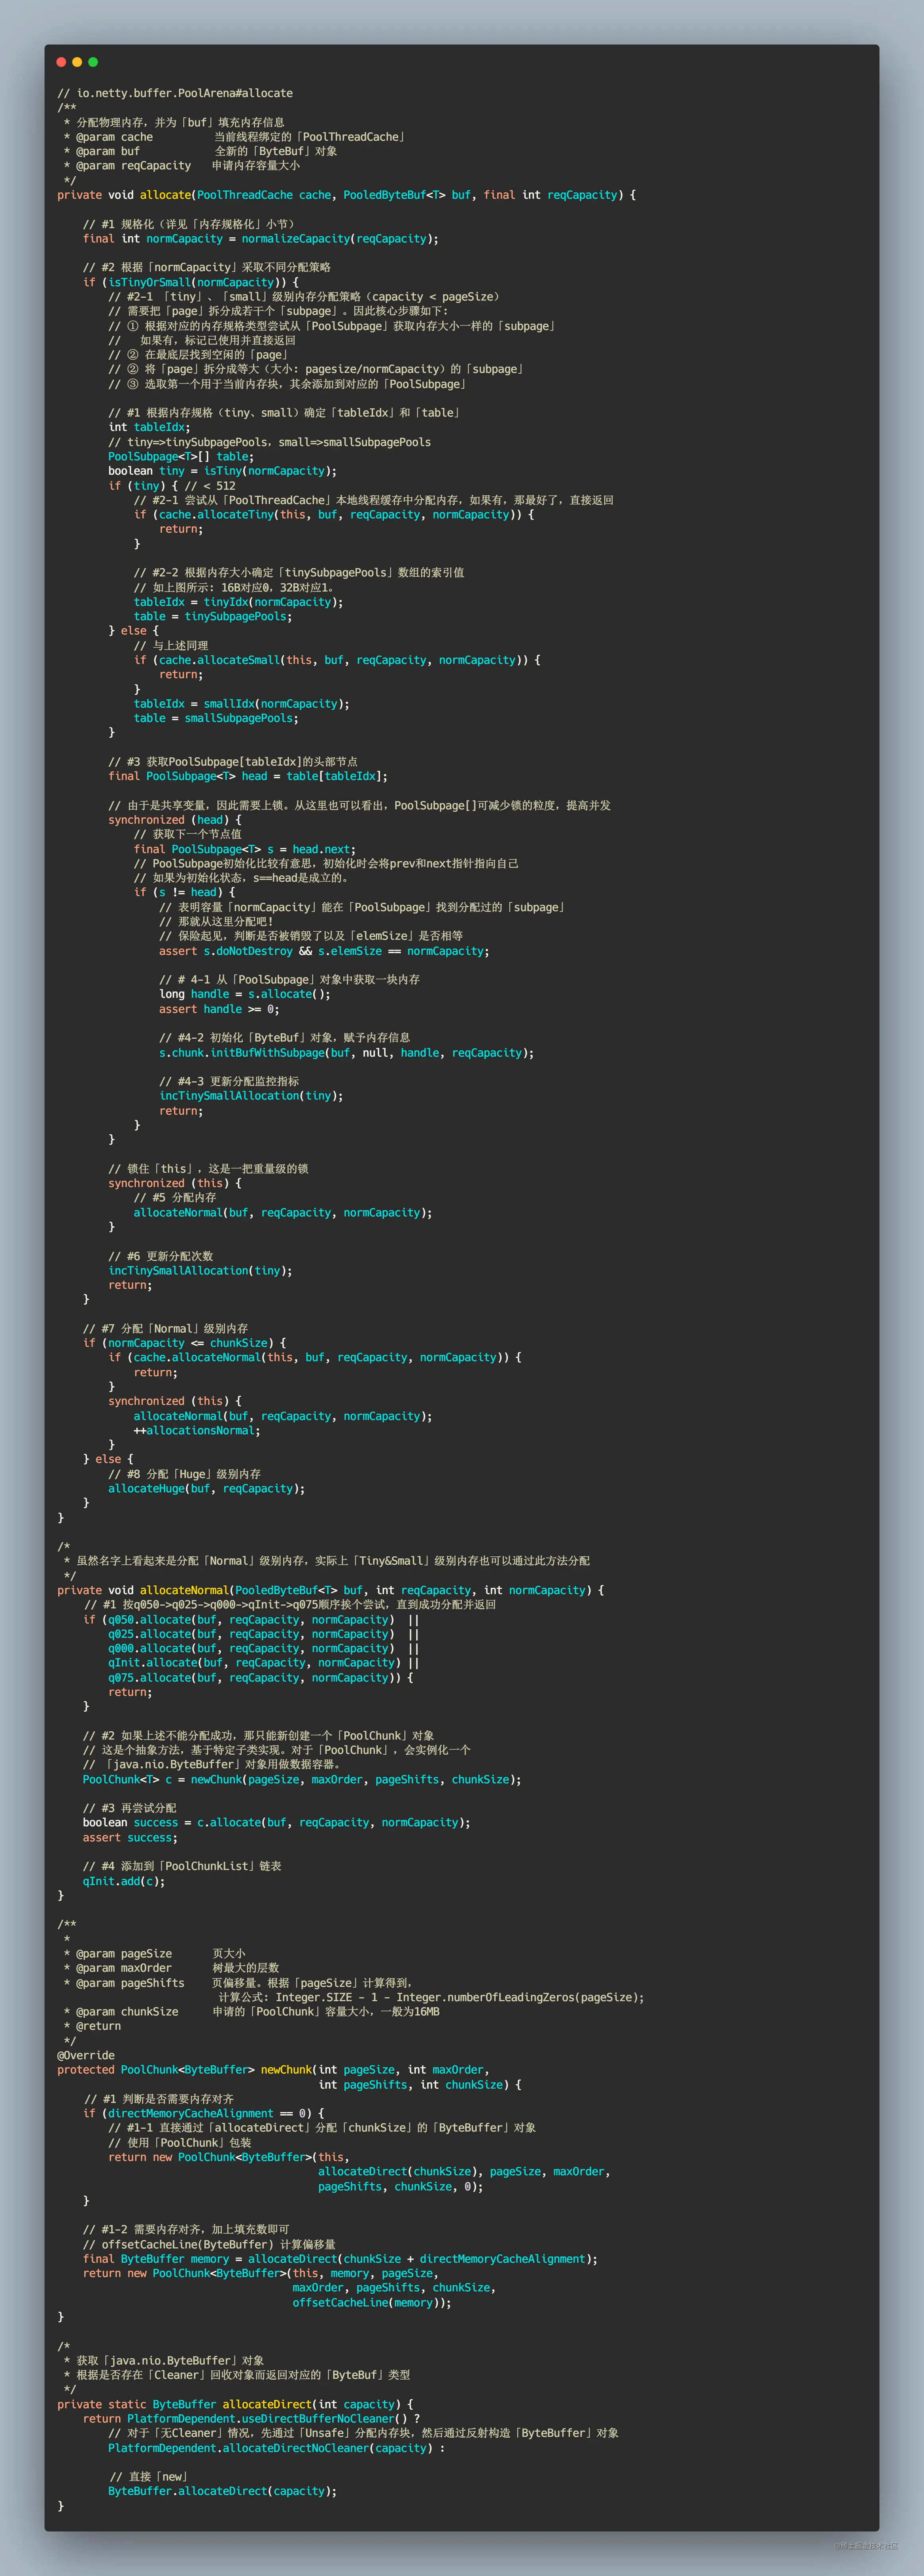Click the 'cache.allocateSmall' call

[x=337, y=660]
